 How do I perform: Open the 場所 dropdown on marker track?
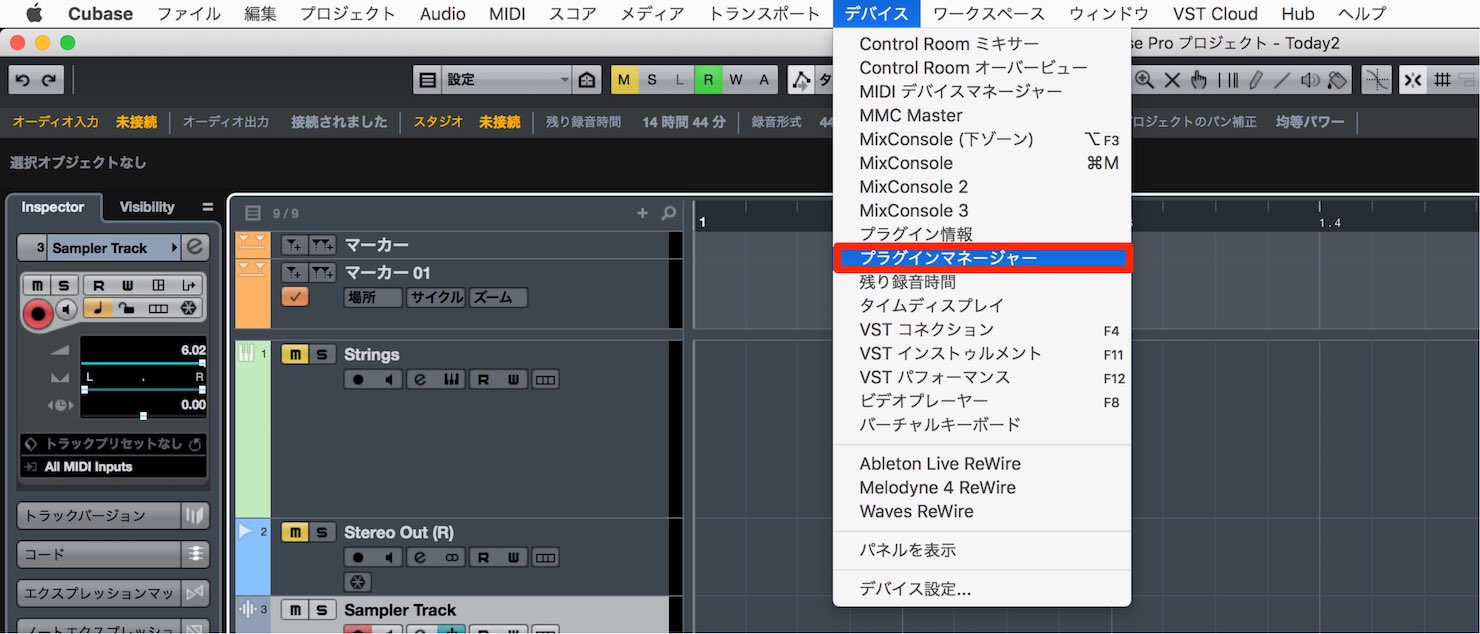pyautogui.click(x=373, y=297)
